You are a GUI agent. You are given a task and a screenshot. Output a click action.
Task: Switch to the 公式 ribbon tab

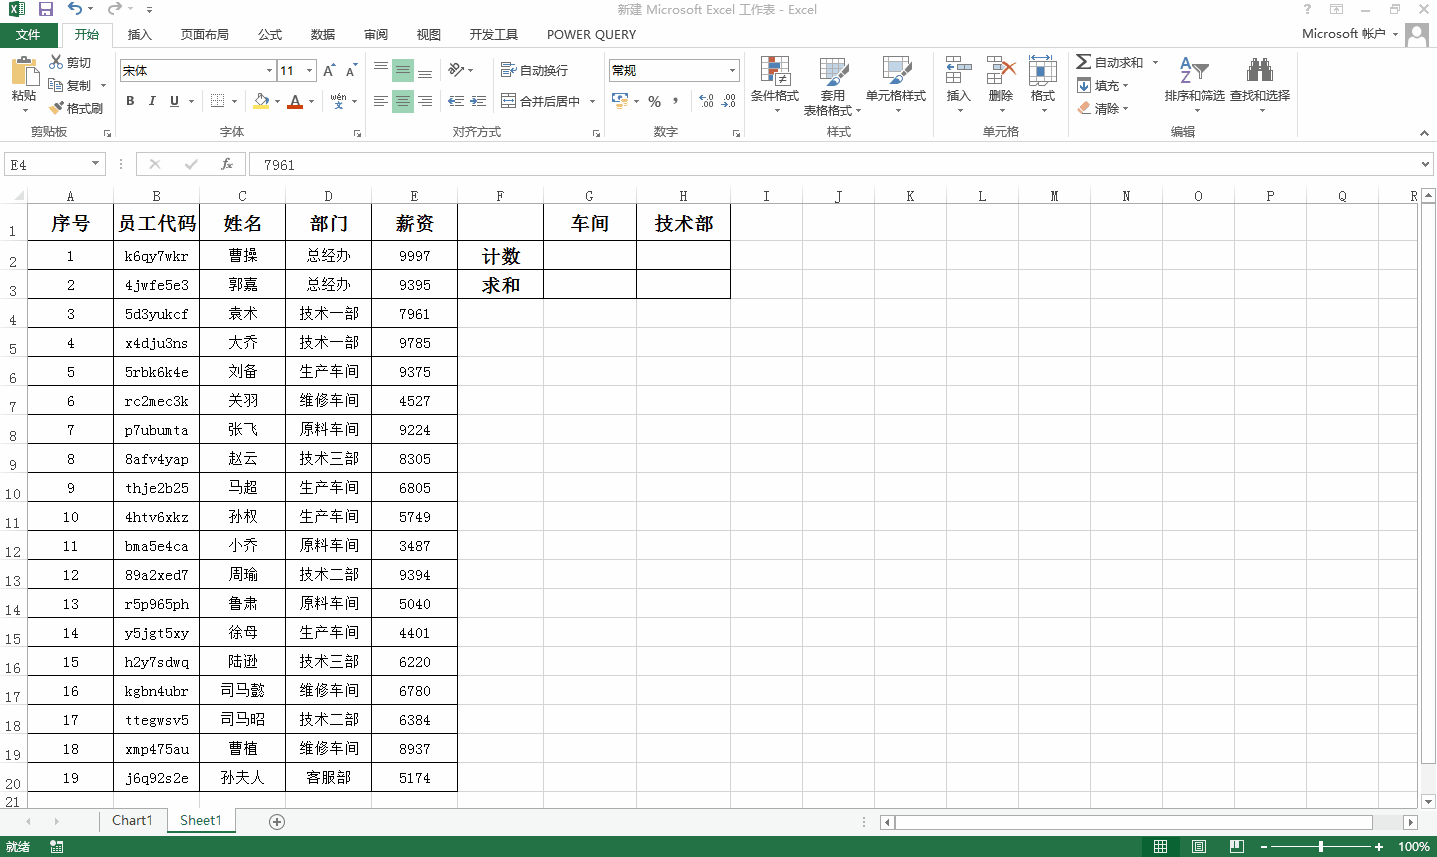270,34
